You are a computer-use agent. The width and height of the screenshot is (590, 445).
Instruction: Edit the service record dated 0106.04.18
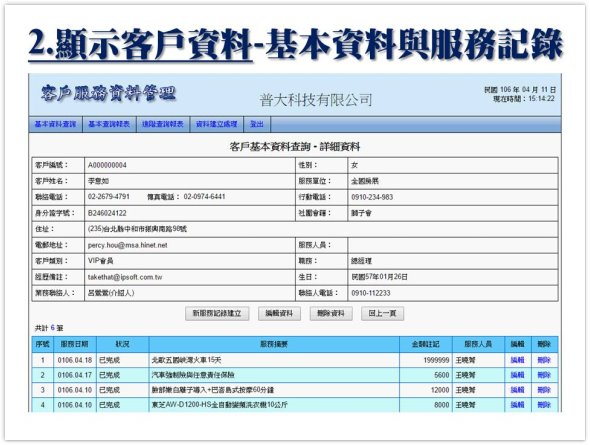tap(517, 360)
